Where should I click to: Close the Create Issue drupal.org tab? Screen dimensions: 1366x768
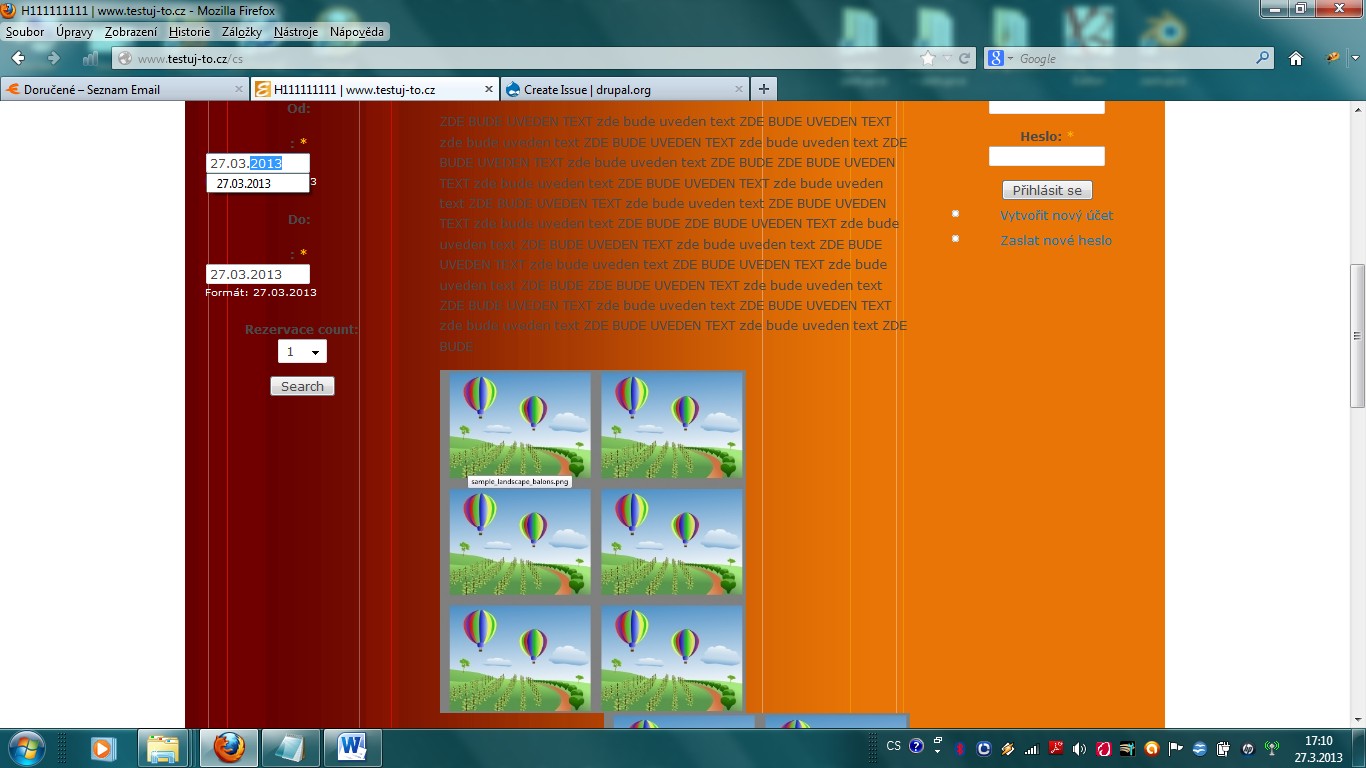pos(737,89)
